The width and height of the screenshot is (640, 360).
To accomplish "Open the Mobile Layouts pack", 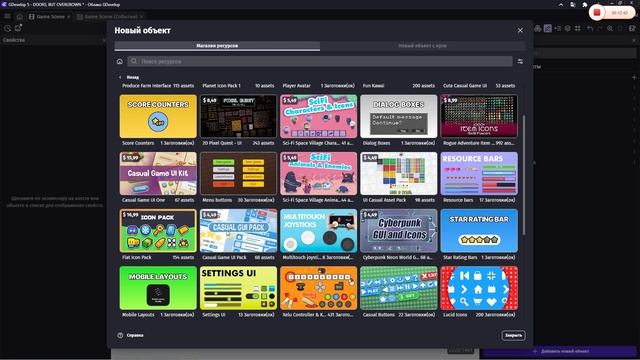I will click(x=158, y=288).
